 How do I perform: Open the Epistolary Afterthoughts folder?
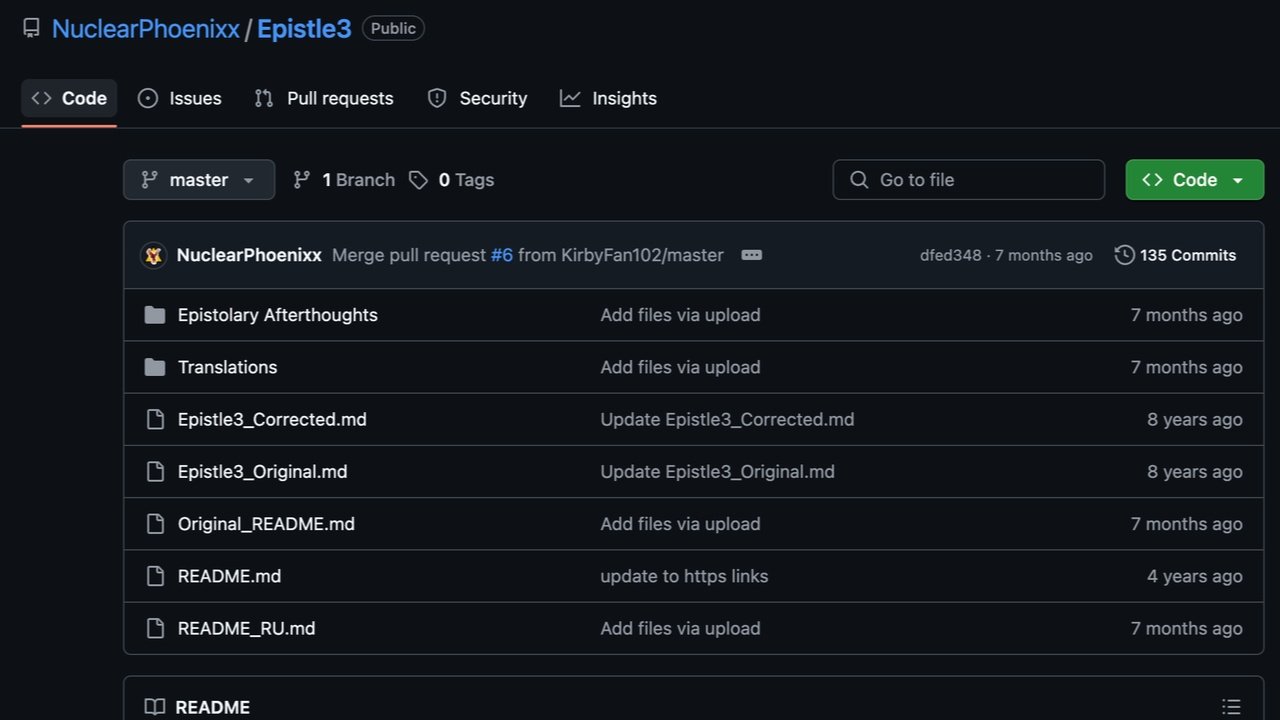278,315
